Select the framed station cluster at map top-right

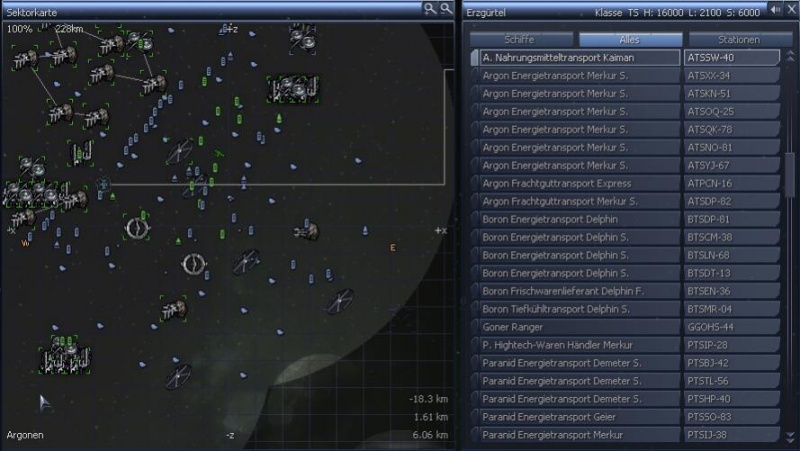point(294,89)
